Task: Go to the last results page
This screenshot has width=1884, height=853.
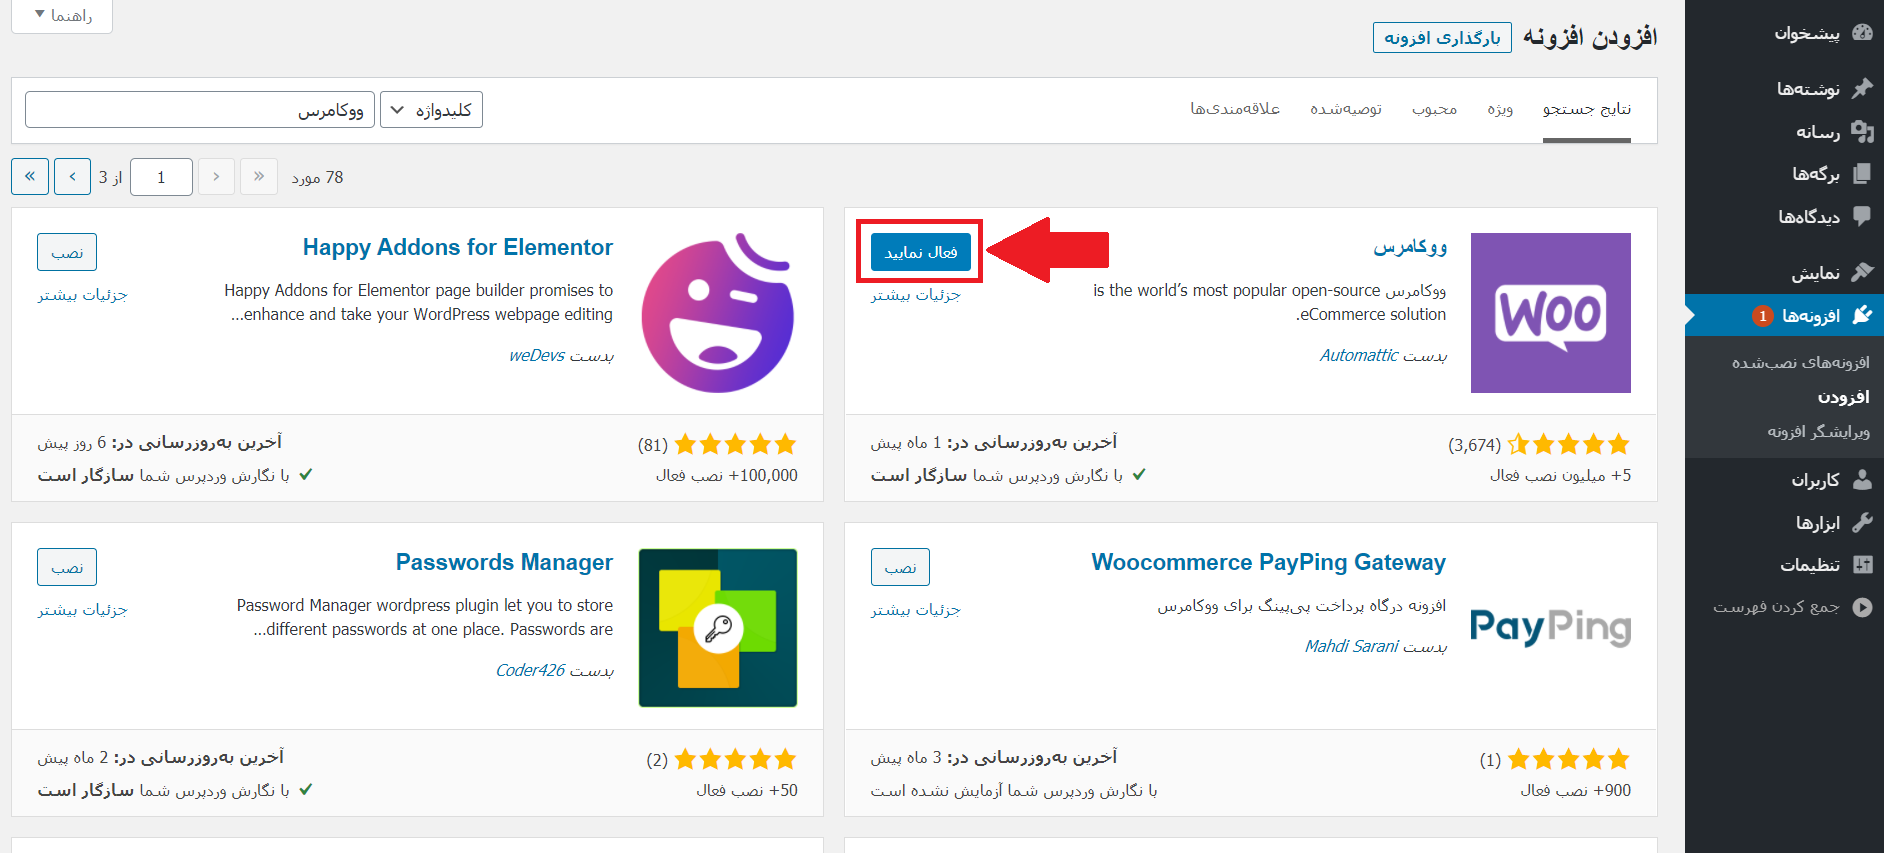Action: (29, 177)
